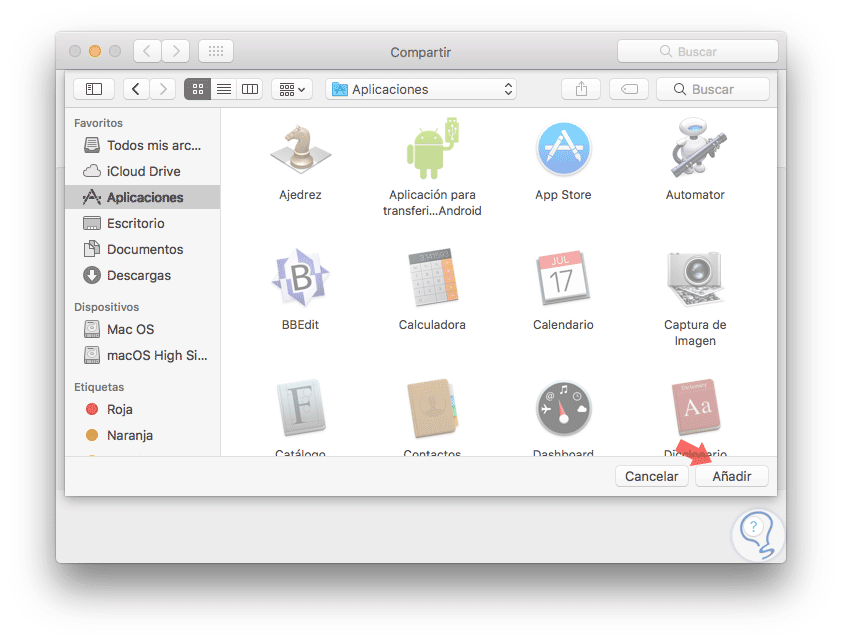Screen dimensions: 842x643
Task: Select the macOS High Sierra disk
Action: coord(142,356)
